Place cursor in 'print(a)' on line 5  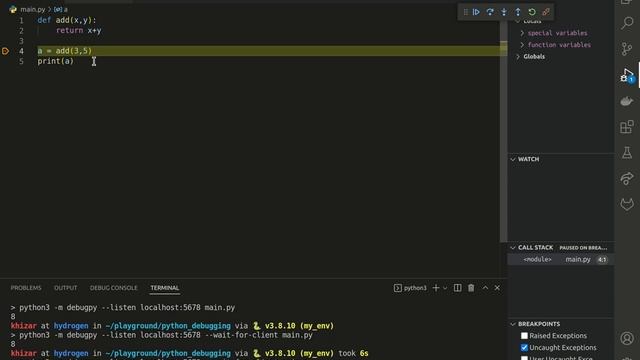(x=56, y=61)
